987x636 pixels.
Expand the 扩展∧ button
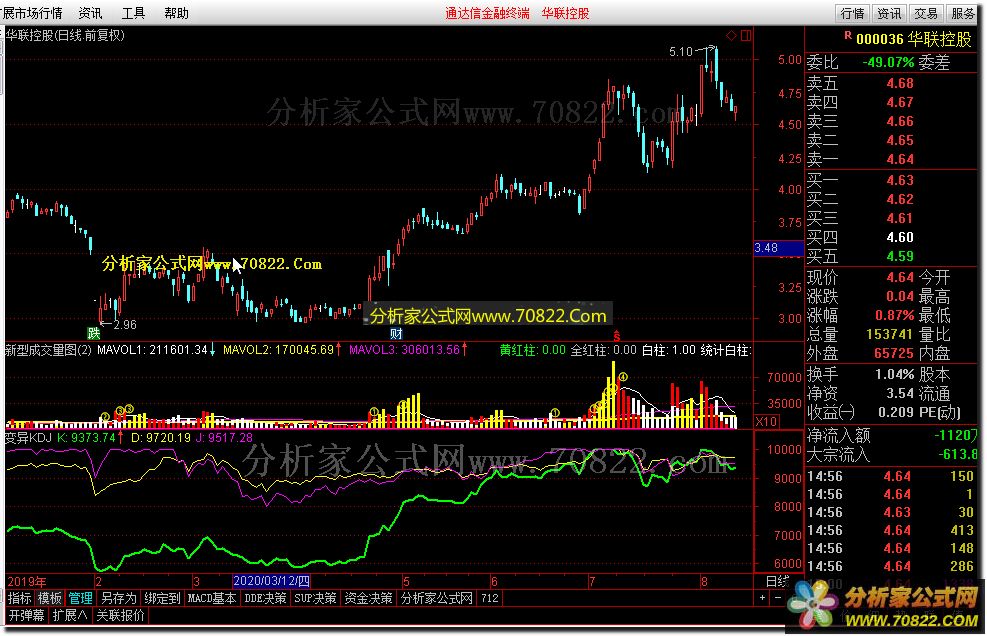point(69,615)
